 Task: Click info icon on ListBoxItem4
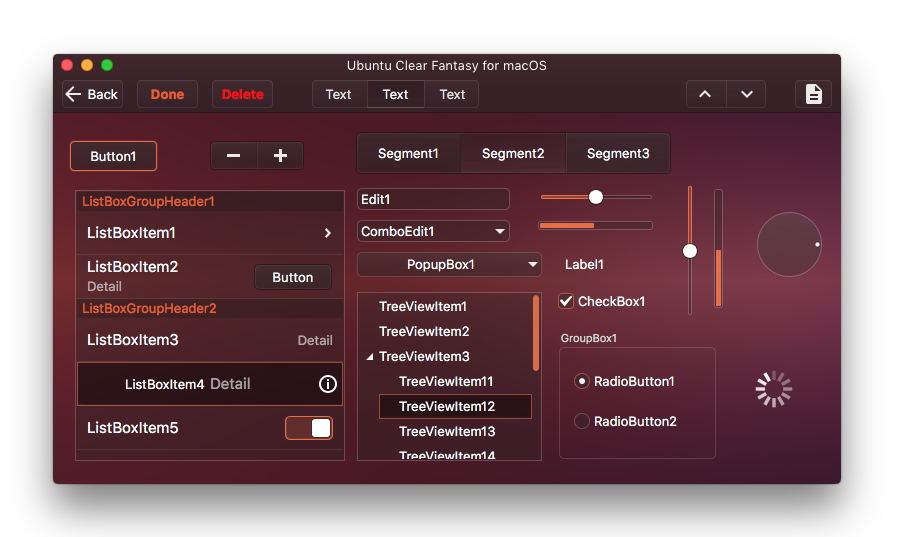coord(328,384)
